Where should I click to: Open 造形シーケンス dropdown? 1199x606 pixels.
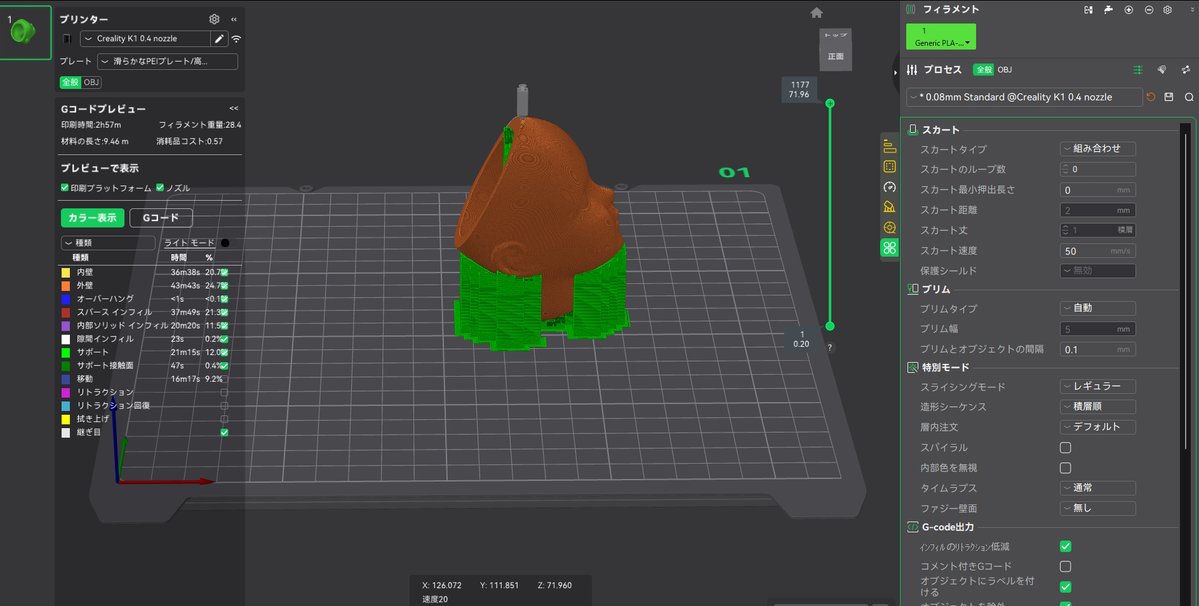click(x=1097, y=407)
